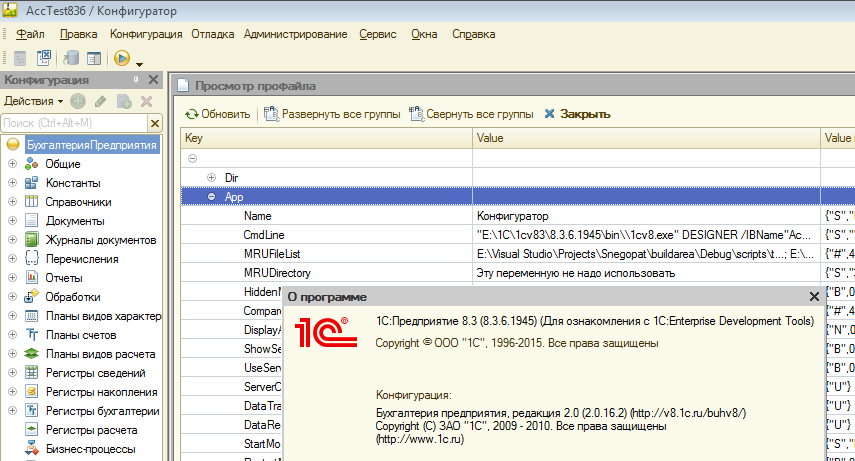Select the Документы icon in tree
The width and height of the screenshot is (855, 461).
pyautogui.click(x=32, y=220)
